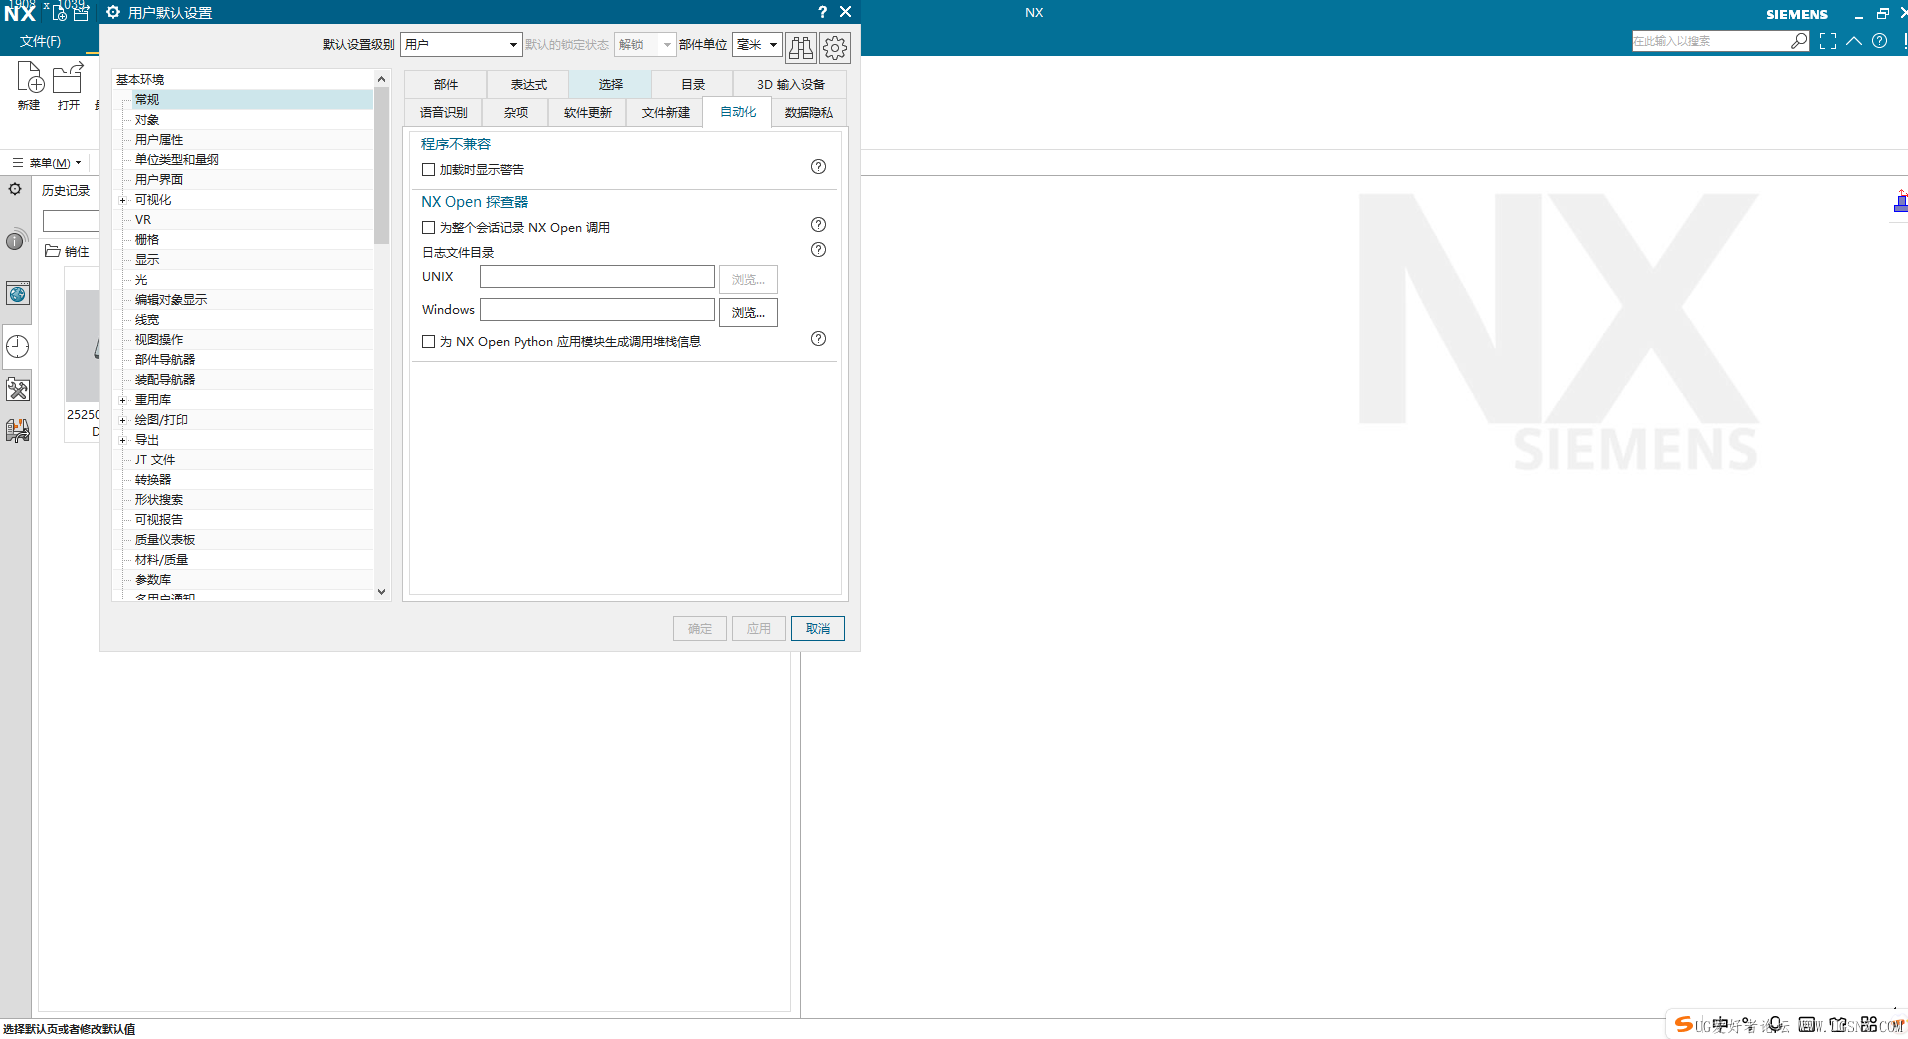This screenshot has height=1039, width=1908.
Task: Switch to the 语音识别 tab
Action: click(x=443, y=113)
